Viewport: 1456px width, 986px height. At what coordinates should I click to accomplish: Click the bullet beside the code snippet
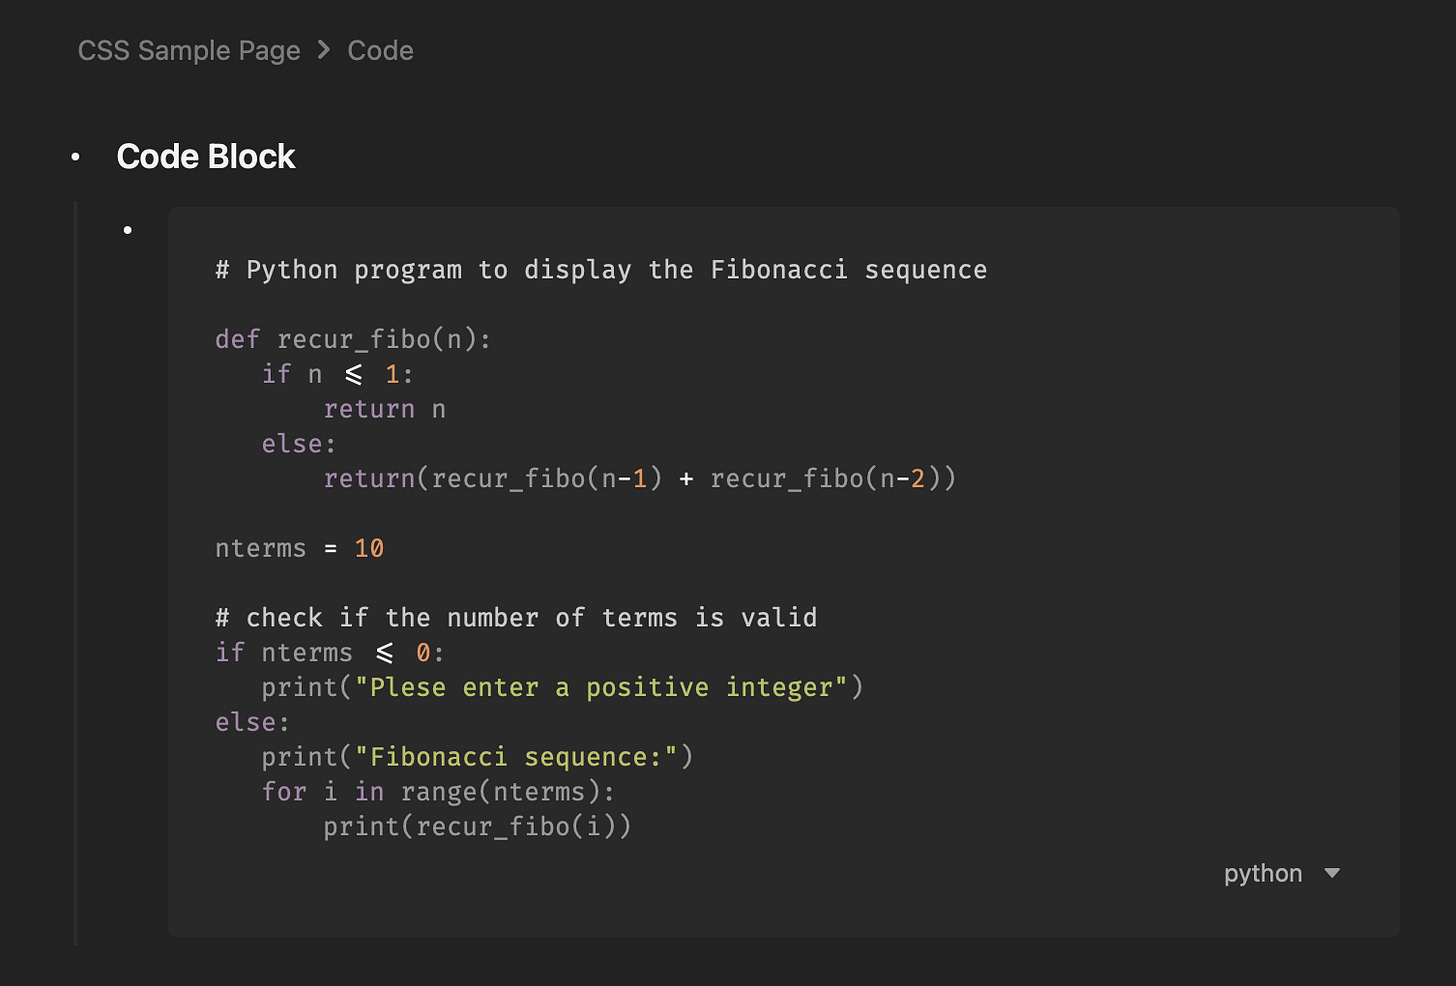click(x=128, y=230)
